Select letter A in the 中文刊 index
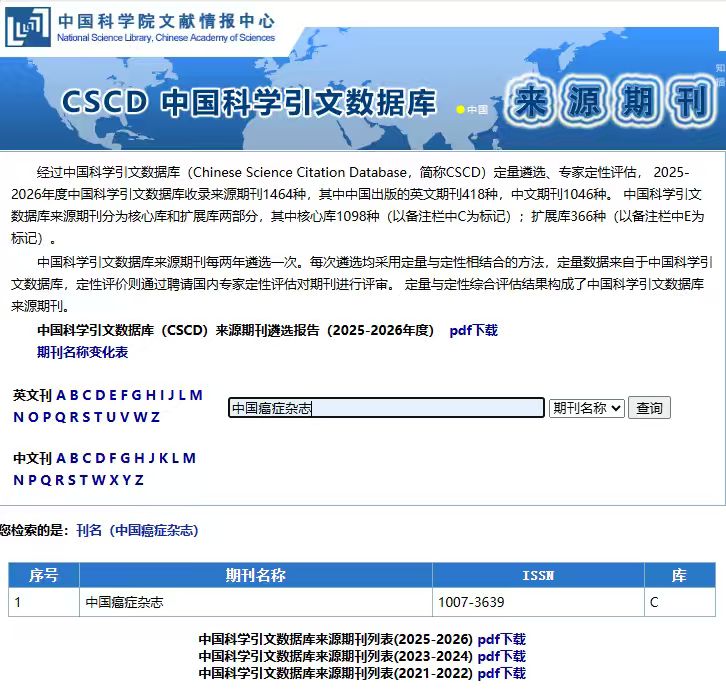The image size is (726, 690). click(61, 458)
